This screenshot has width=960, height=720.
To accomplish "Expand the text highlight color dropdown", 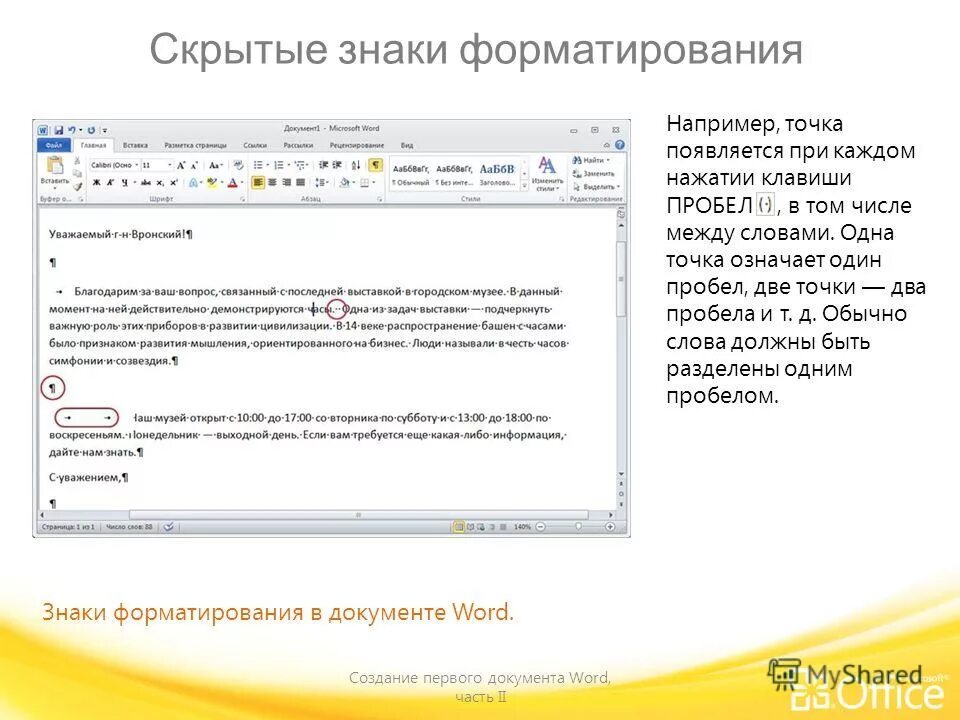I will click(x=221, y=183).
